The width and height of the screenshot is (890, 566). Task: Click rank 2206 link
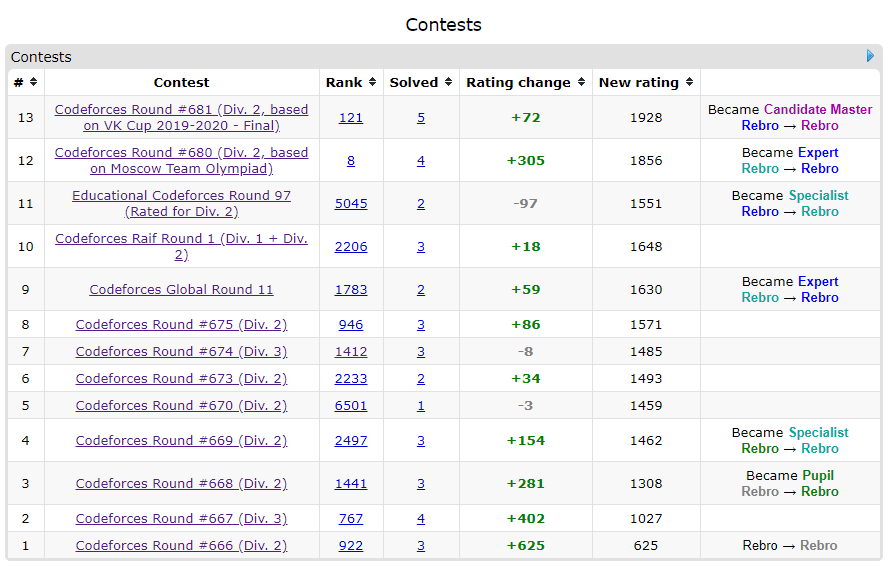tap(351, 246)
